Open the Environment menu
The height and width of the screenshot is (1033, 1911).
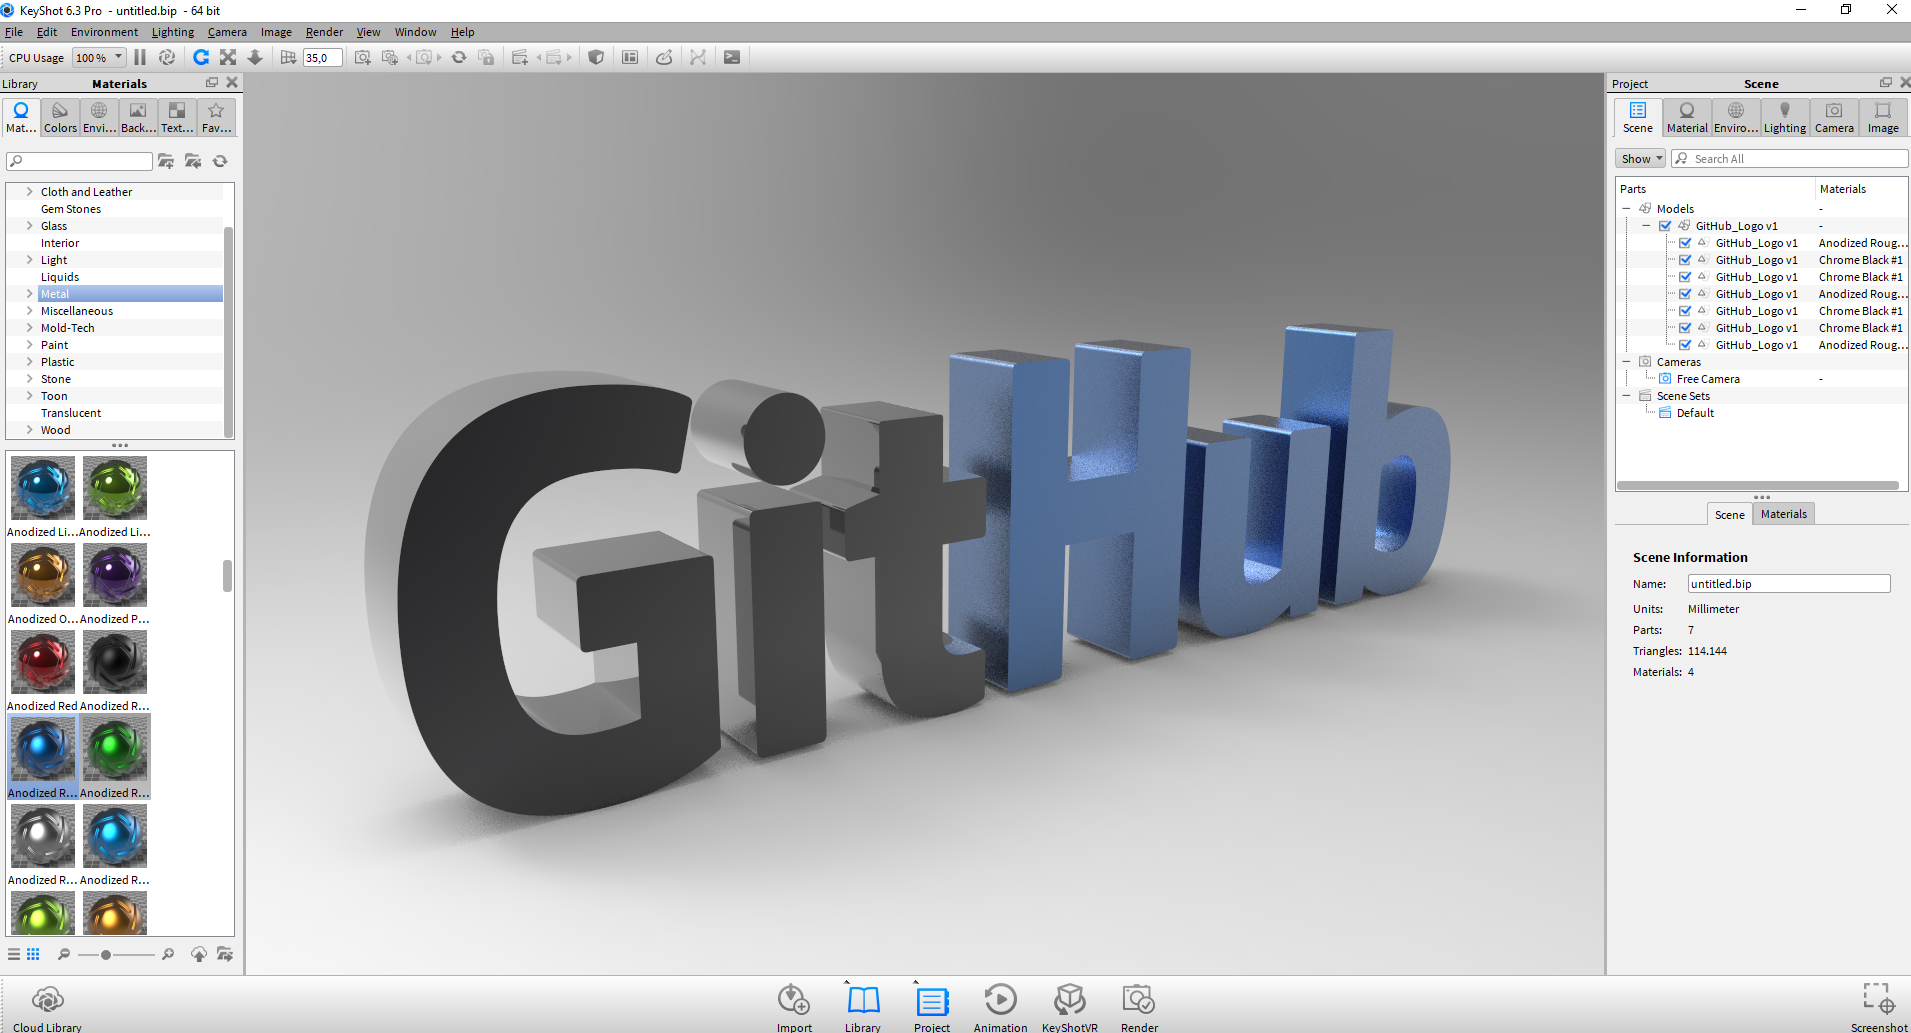click(x=104, y=31)
